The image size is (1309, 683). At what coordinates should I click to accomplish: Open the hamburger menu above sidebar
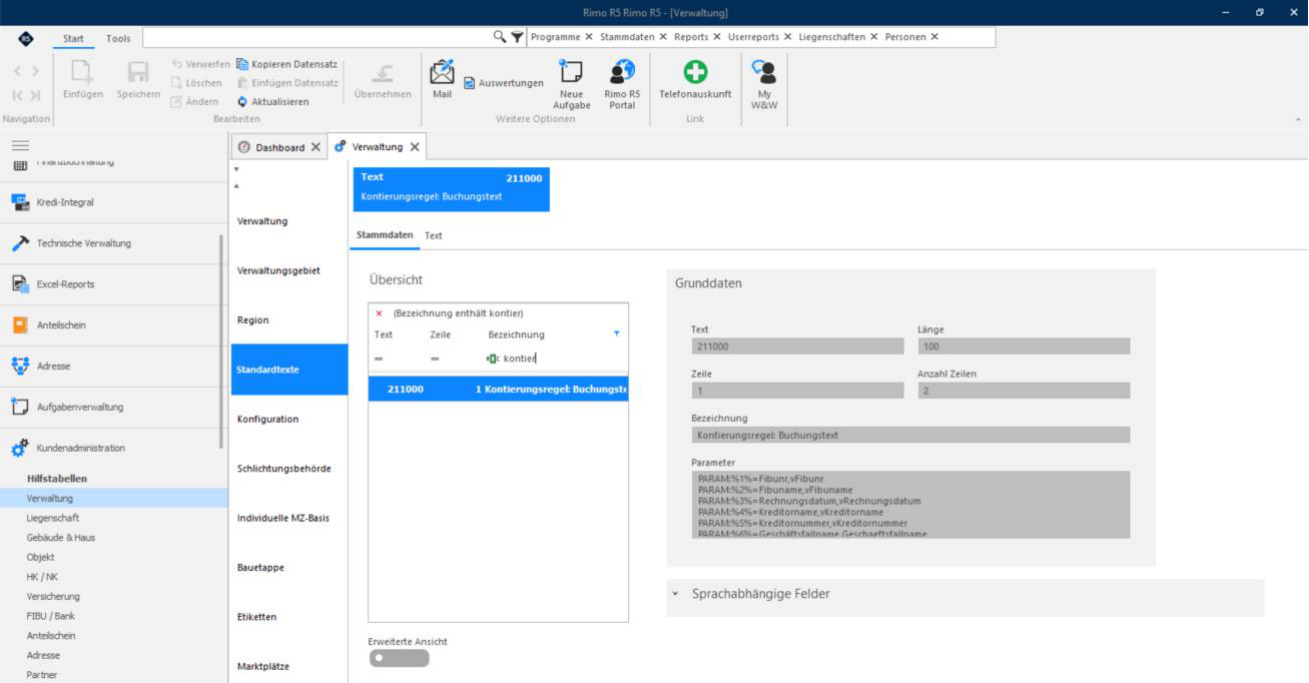pyautogui.click(x=21, y=145)
